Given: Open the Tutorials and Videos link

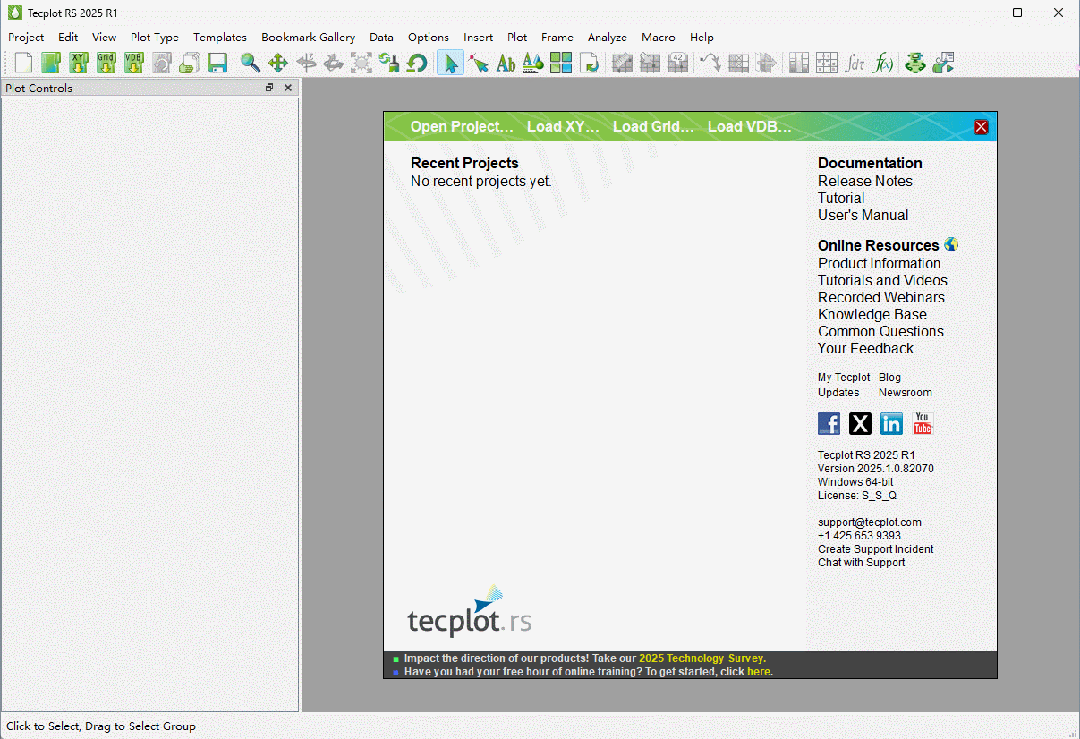Looking at the screenshot, I should pyautogui.click(x=882, y=280).
